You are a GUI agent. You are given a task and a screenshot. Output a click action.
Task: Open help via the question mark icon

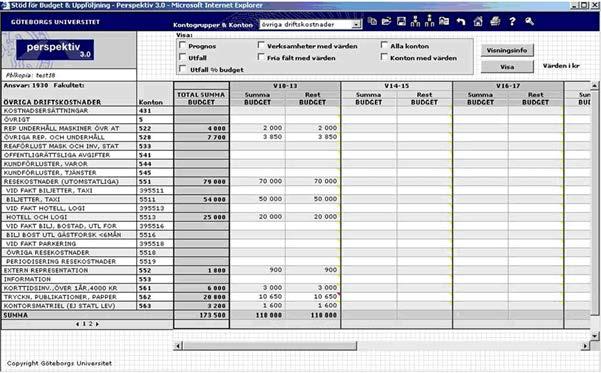[512, 21]
